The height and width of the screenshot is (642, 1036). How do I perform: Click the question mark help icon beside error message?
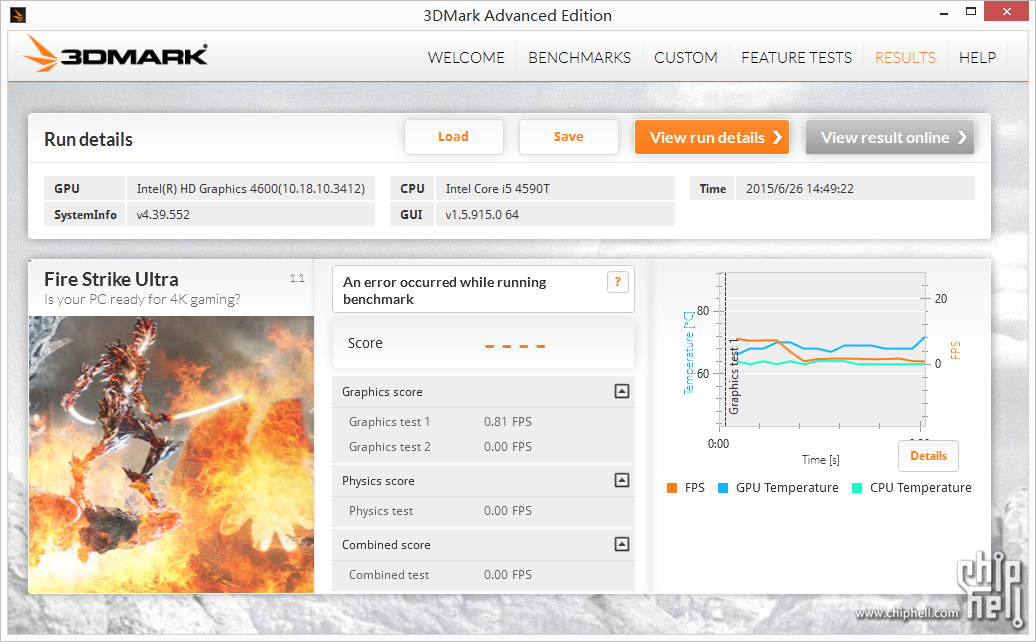618,282
